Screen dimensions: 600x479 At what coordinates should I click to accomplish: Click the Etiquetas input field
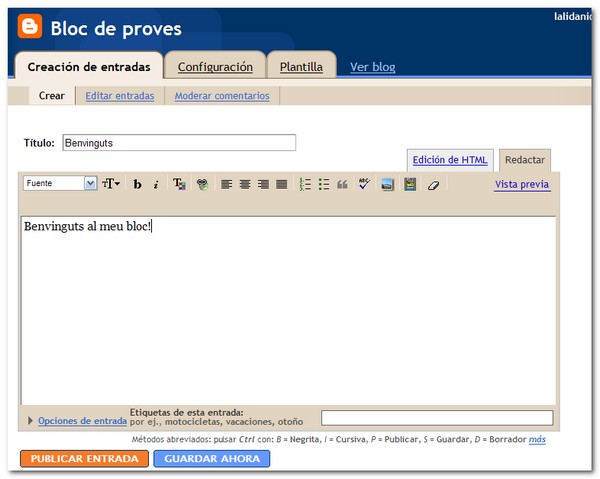pos(436,418)
